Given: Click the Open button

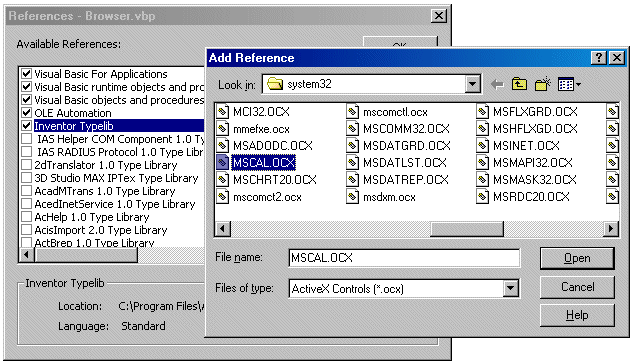Looking at the screenshot, I should point(577,258).
